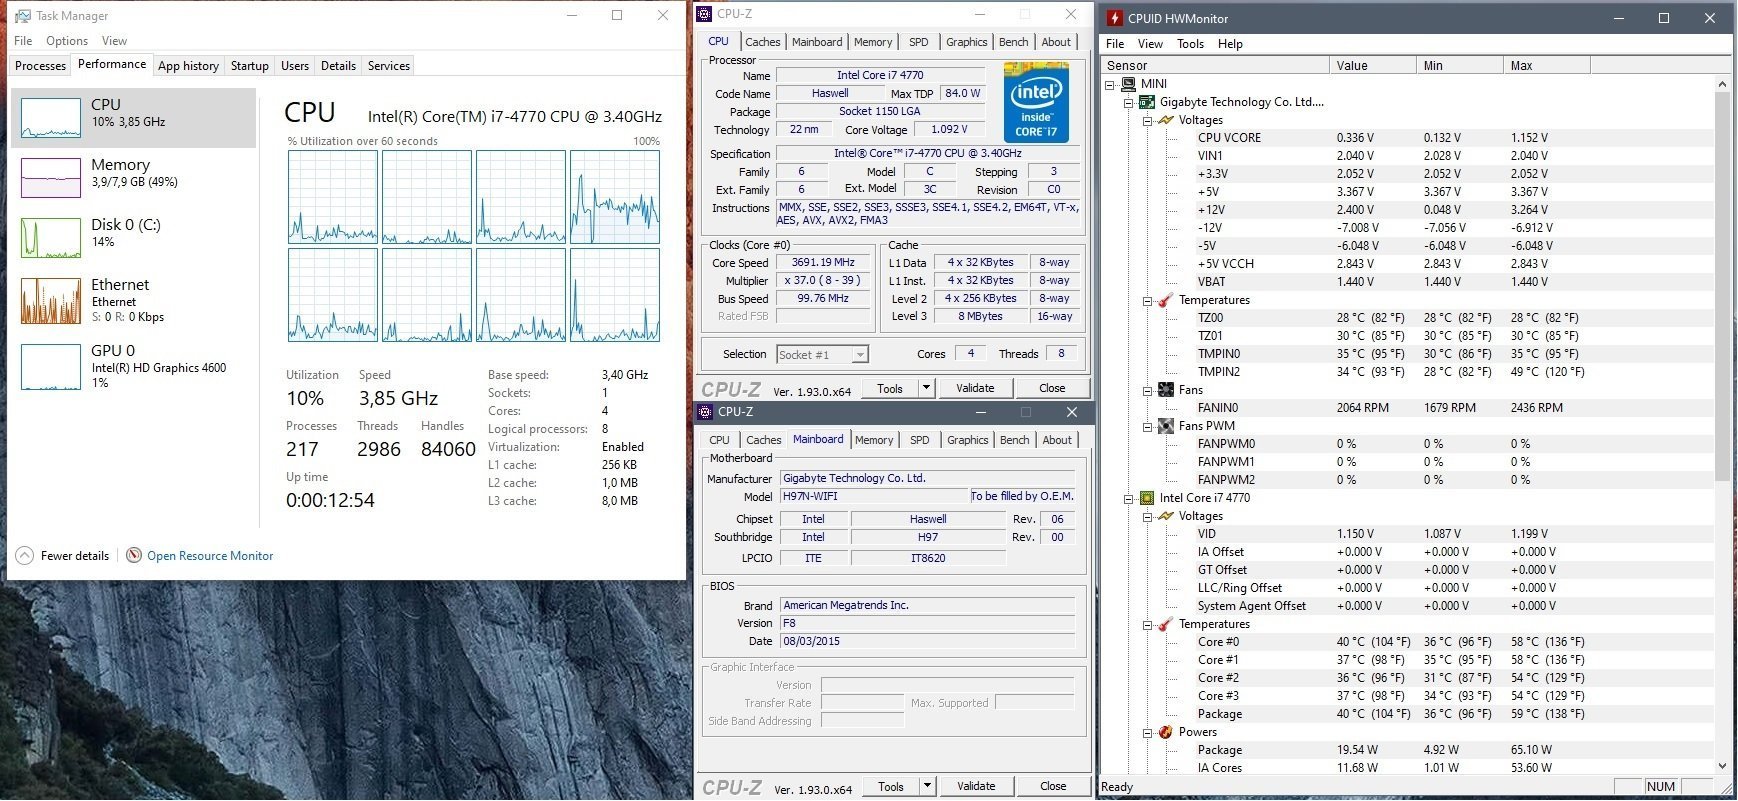Click the upper CPU-Z window title icon

[705, 14]
